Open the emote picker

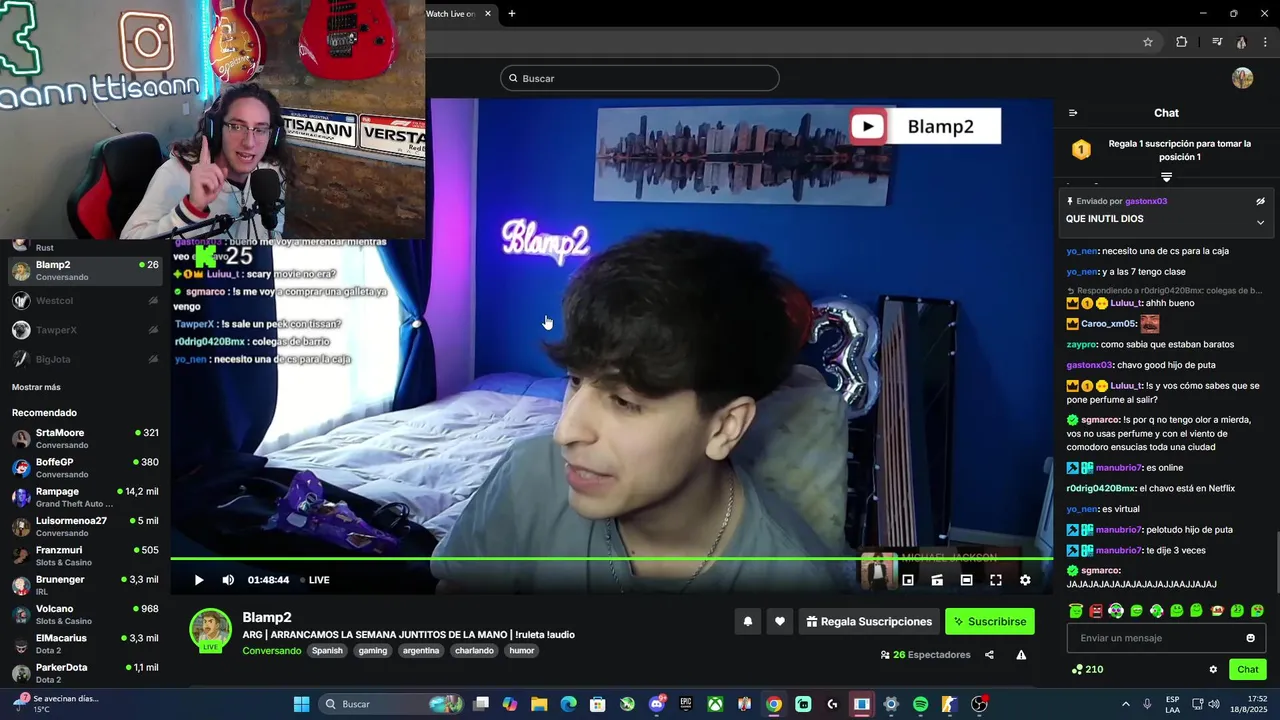tap(1250, 638)
